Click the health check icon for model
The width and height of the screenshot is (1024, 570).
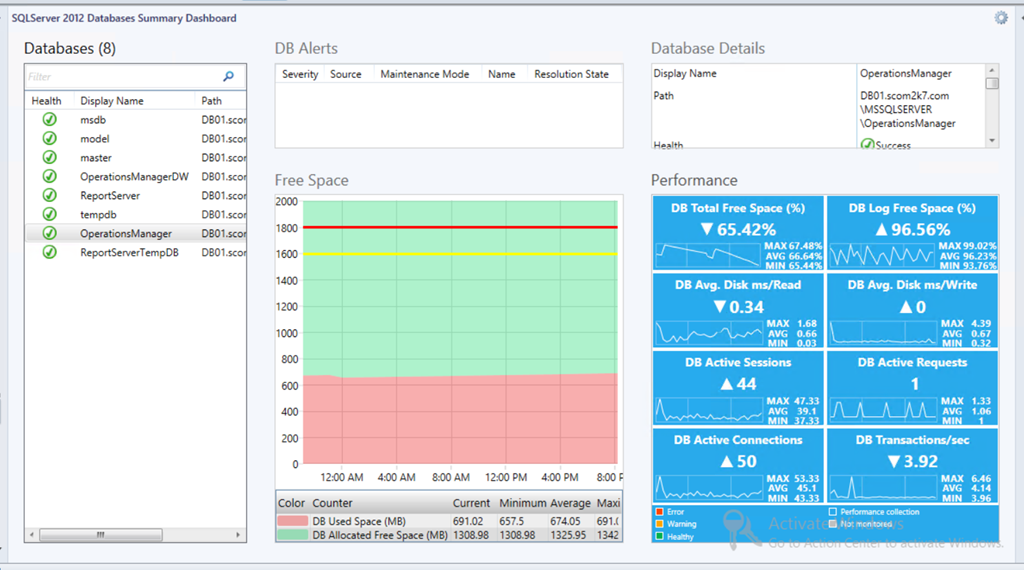coord(49,138)
